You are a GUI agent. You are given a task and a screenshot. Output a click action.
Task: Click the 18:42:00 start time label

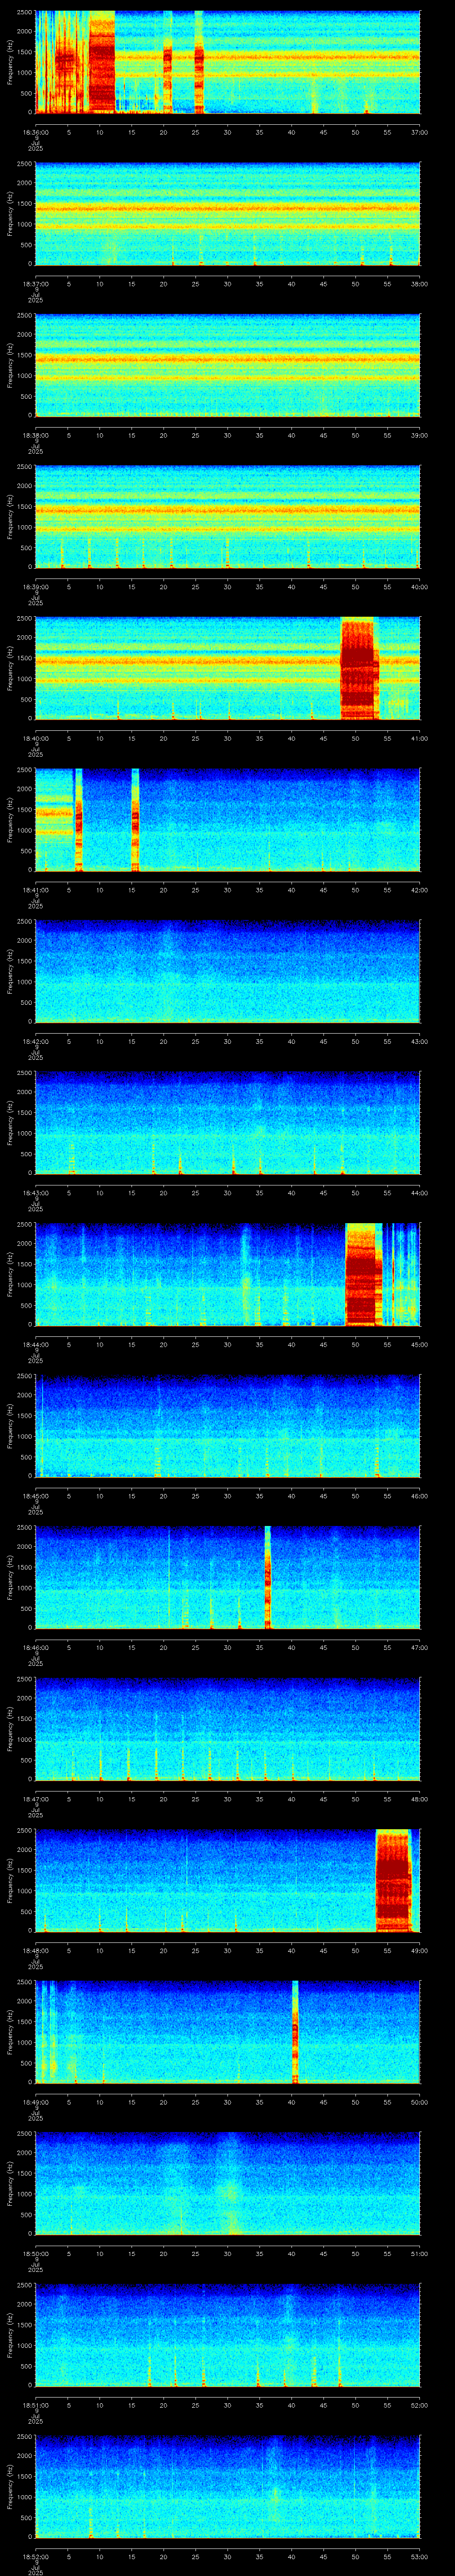pos(35,1041)
